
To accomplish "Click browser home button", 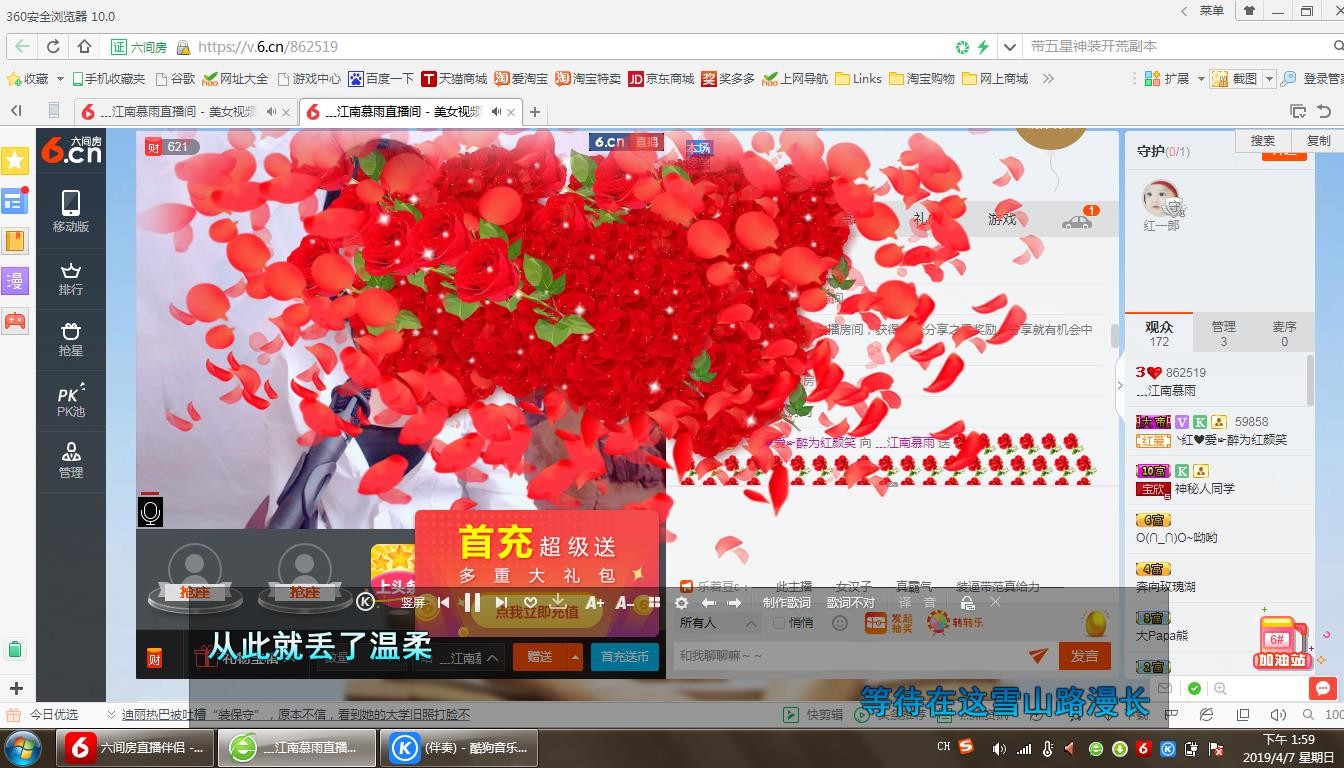I will pyautogui.click(x=85, y=46).
